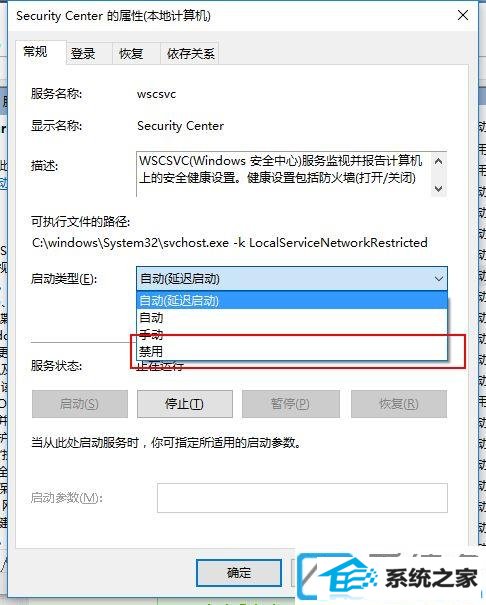Click the greyed-out 暂停(P) button
Image resolution: width=486 pixels, height=605 pixels.
(x=291, y=404)
